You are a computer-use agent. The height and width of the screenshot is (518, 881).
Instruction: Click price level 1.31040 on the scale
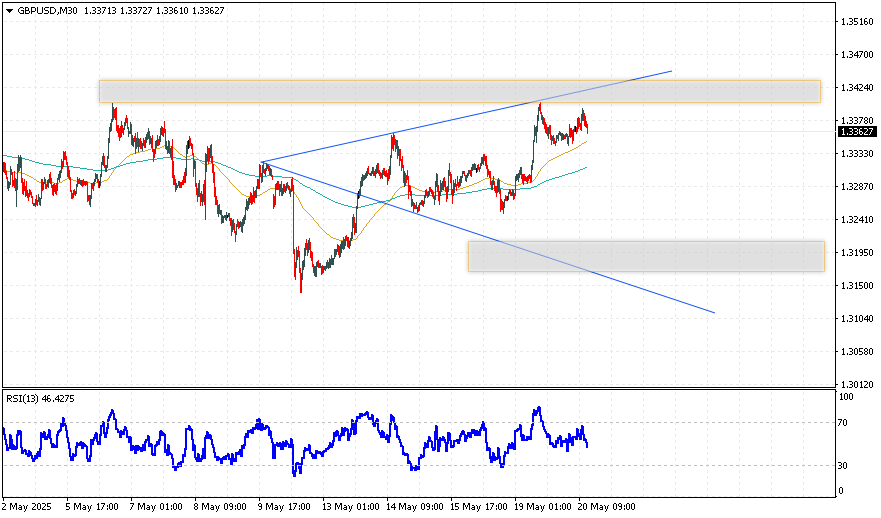pyautogui.click(x=857, y=319)
